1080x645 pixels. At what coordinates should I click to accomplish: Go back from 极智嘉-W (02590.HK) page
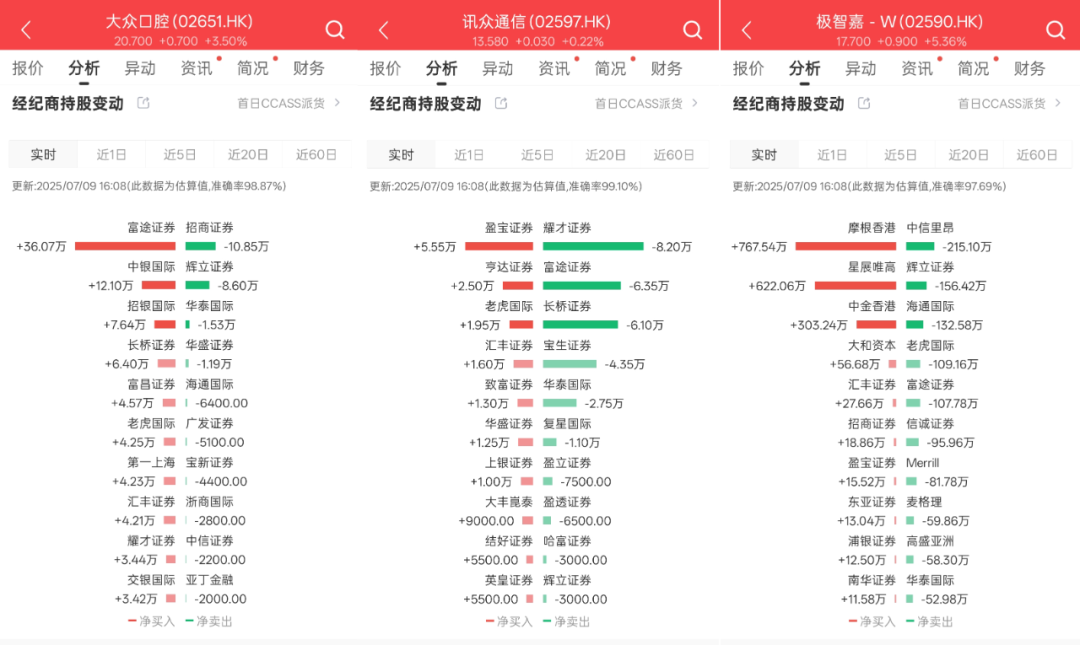click(x=747, y=30)
